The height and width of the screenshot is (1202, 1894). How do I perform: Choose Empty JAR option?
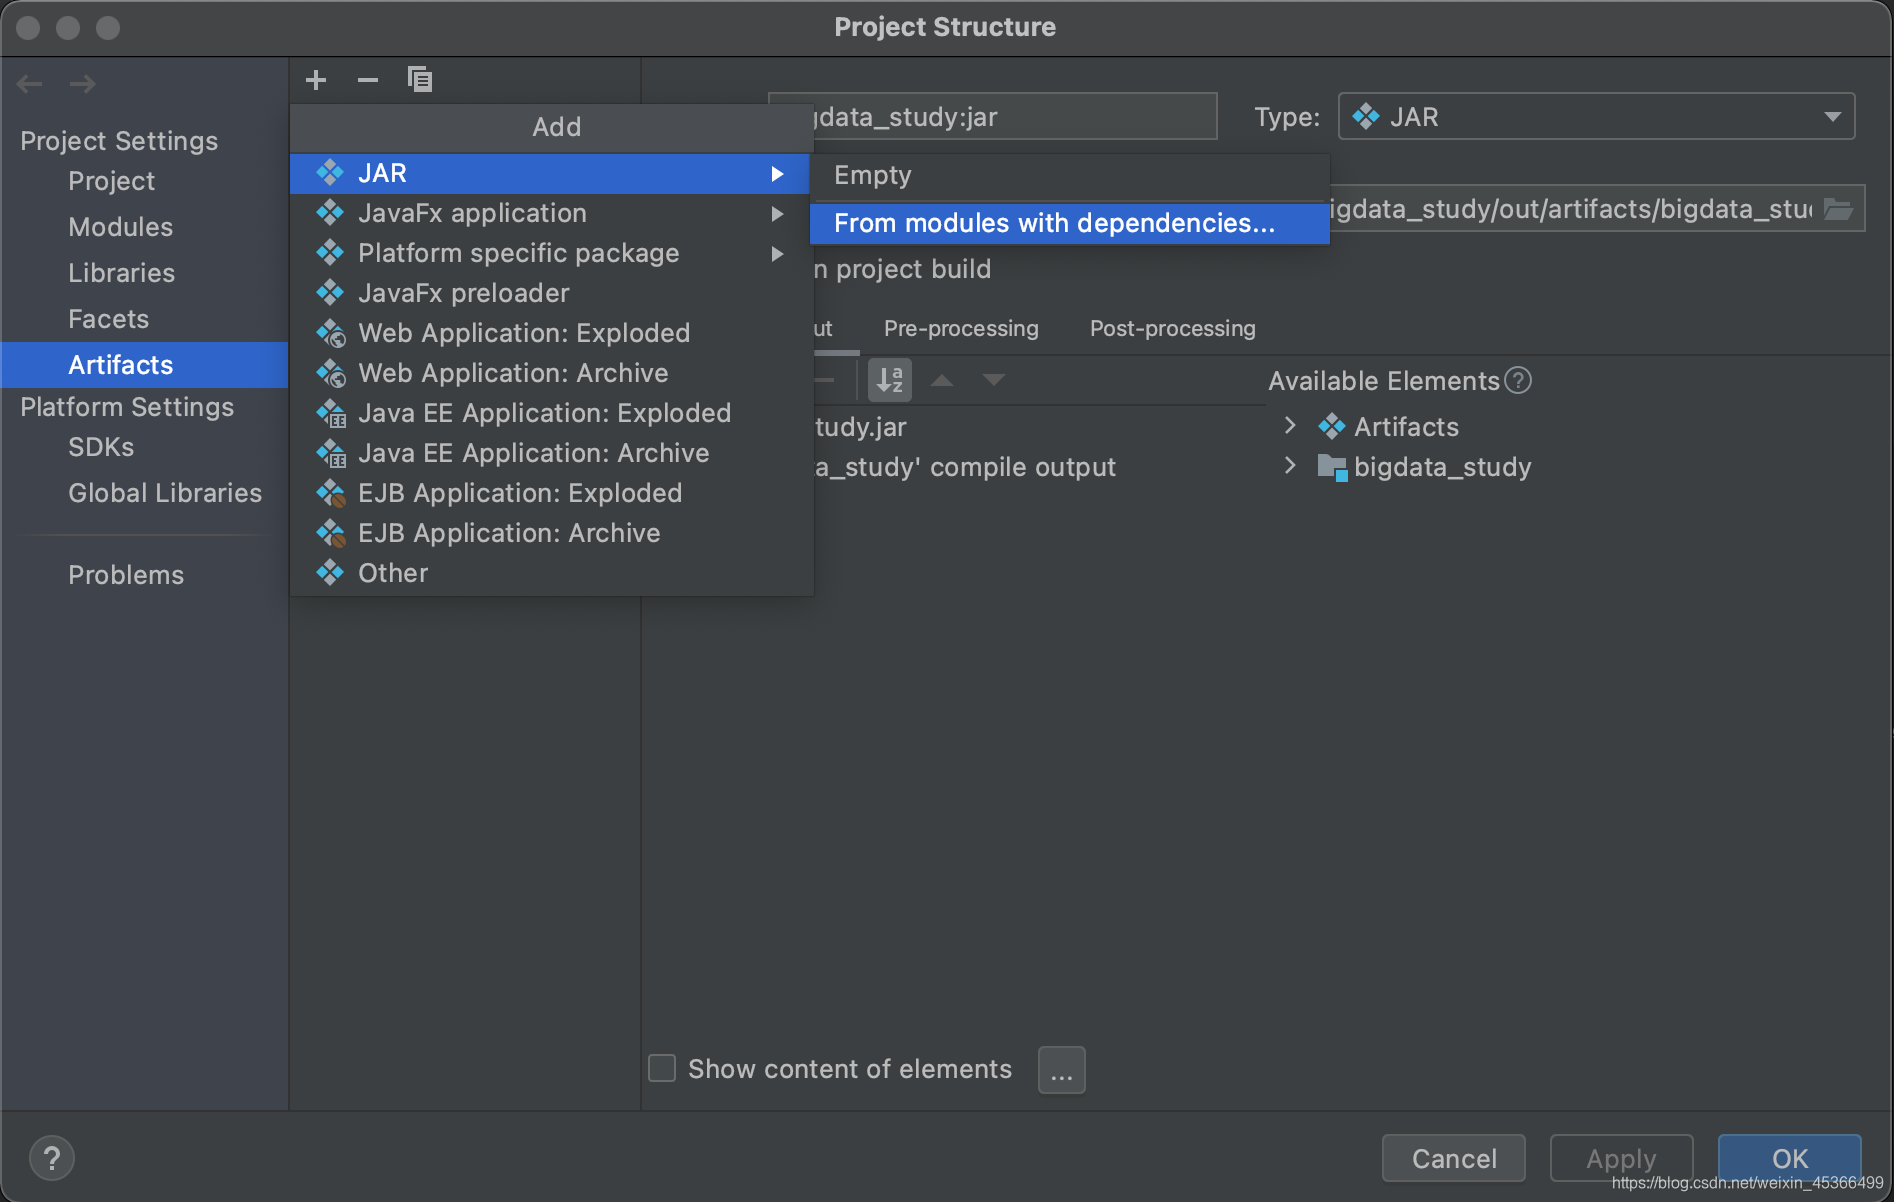pos(1070,176)
